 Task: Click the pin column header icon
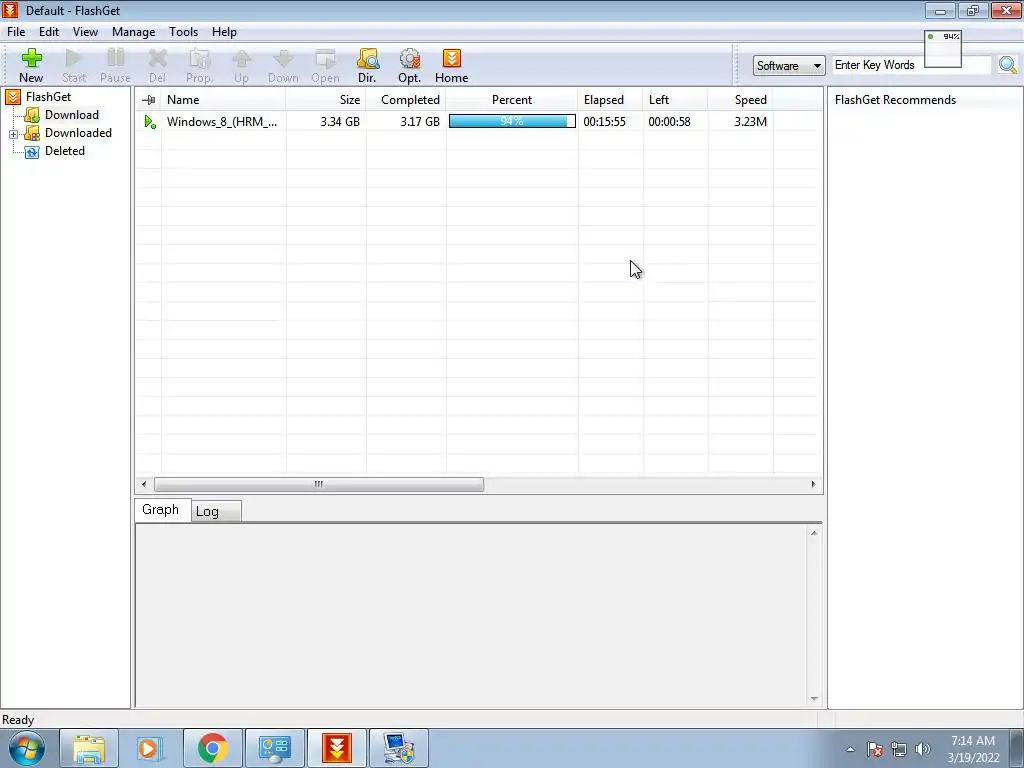[149, 100]
